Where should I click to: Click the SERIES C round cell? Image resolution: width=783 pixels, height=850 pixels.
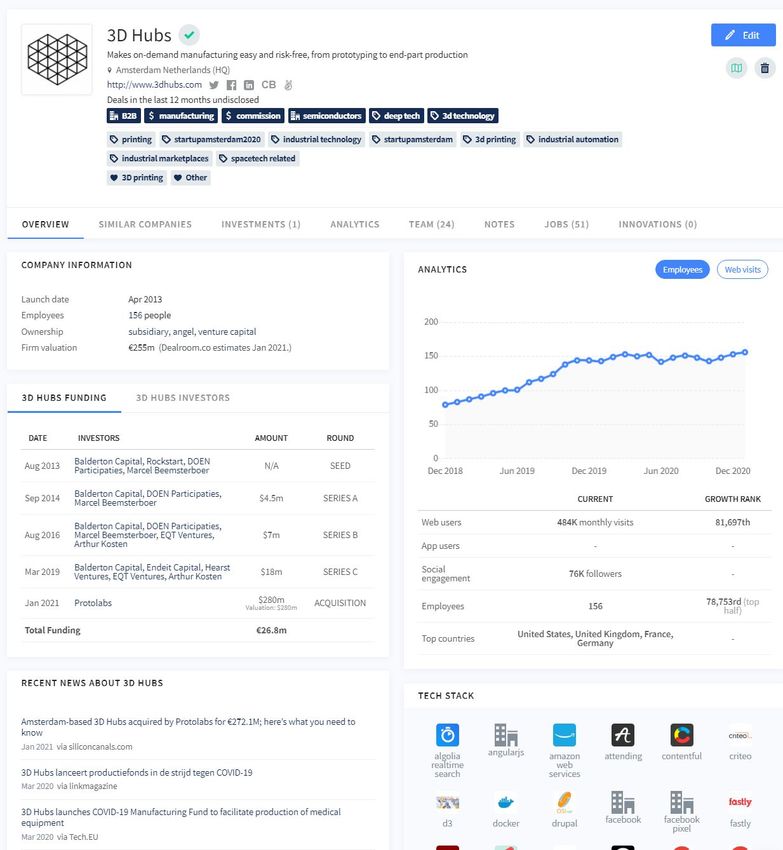coord(340,572)
